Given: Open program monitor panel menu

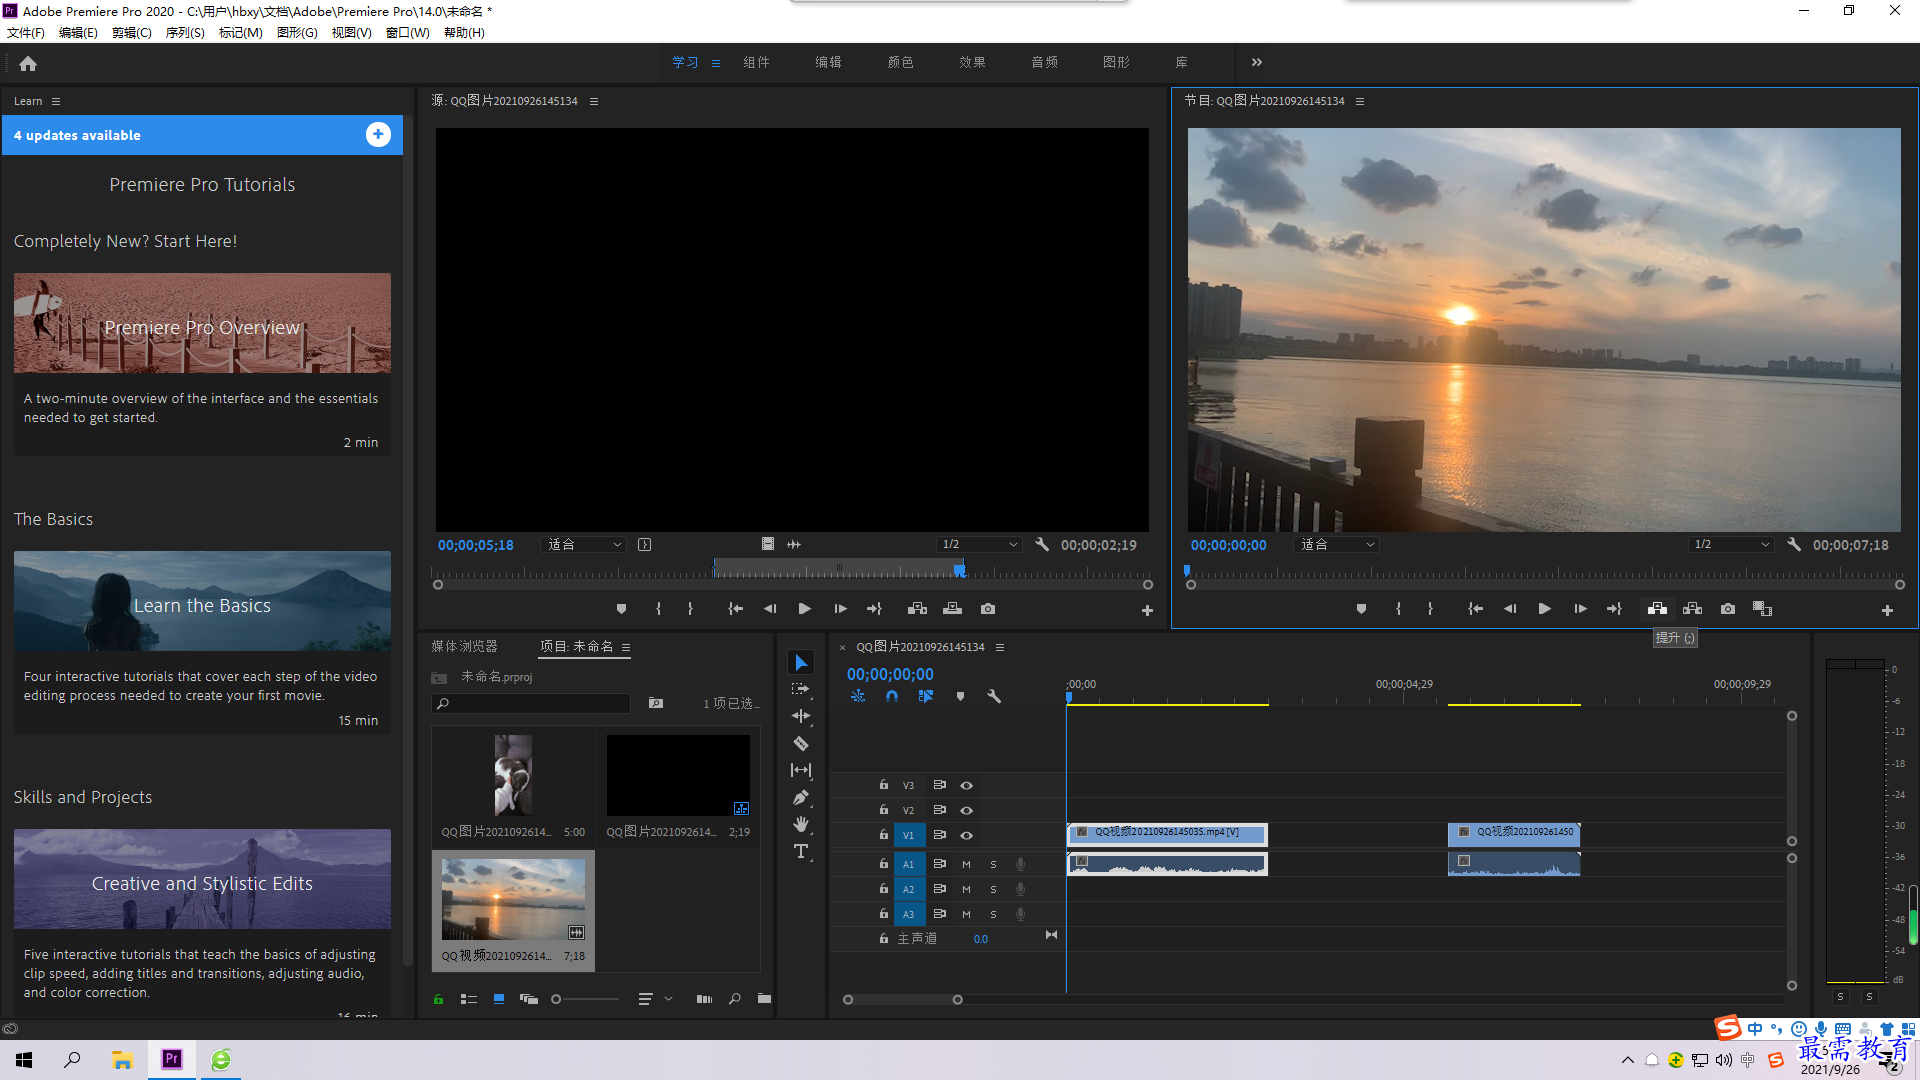Looking at the screenshot, I should tap(1359, 101).
